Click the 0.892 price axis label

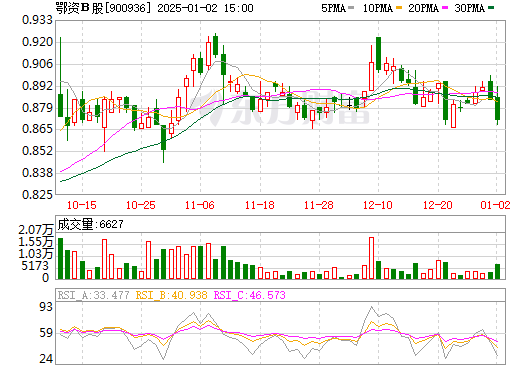pyautogui.click(x=37, y=86)
